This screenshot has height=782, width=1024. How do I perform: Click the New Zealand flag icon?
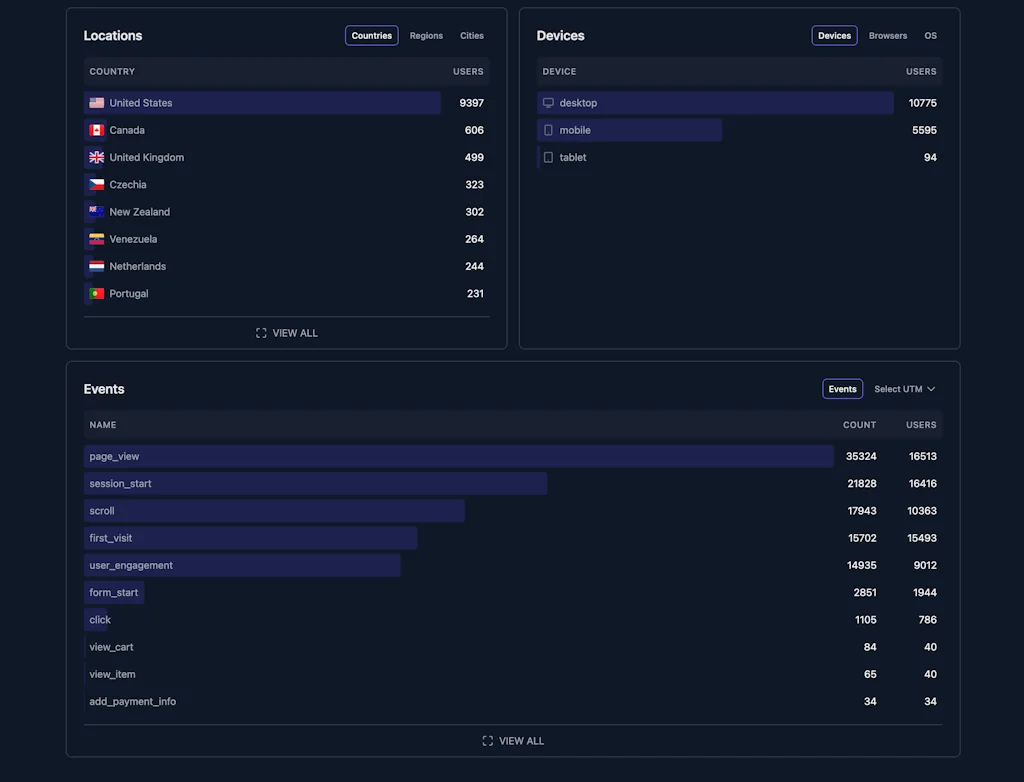click(x=97, y=211)
